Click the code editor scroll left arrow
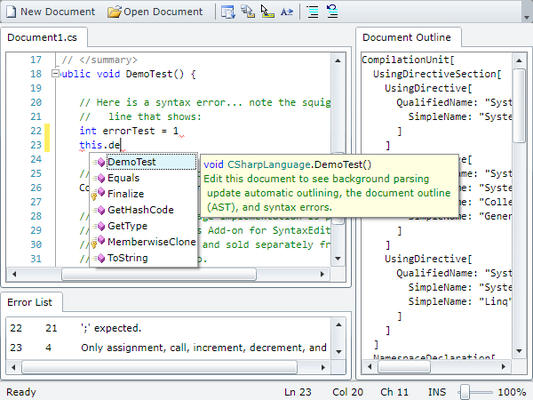The height and width of the screenshot is (400, 533). [14, 274]
